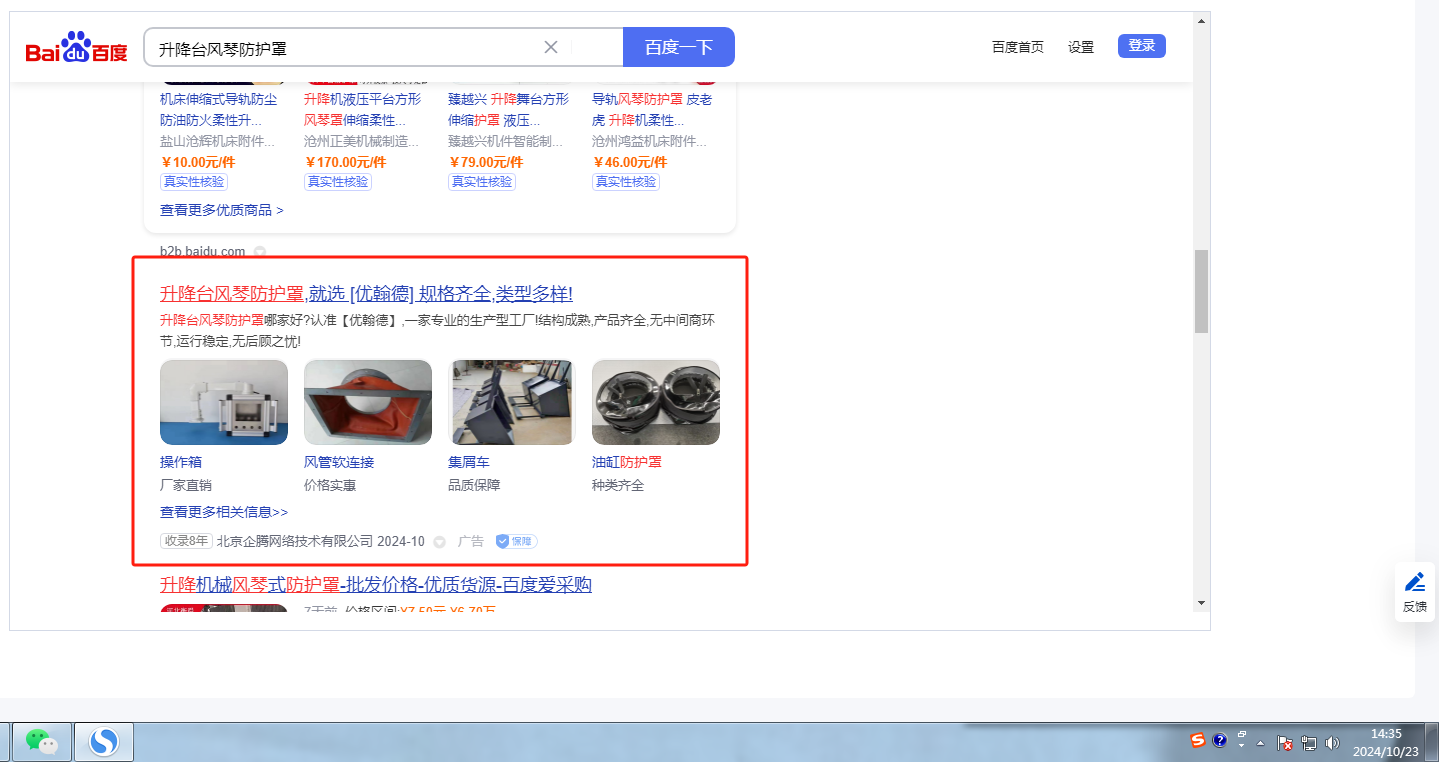The image size is (1439, 762).
Task: Click the 保障 shield badge
Action: [516, 541]
